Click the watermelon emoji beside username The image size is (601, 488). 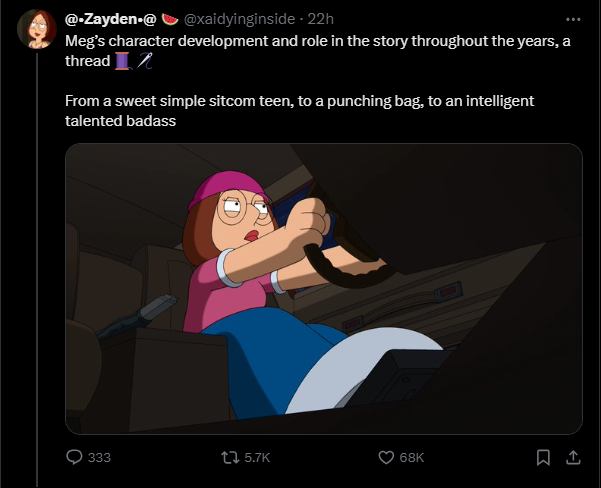(170, 19)
